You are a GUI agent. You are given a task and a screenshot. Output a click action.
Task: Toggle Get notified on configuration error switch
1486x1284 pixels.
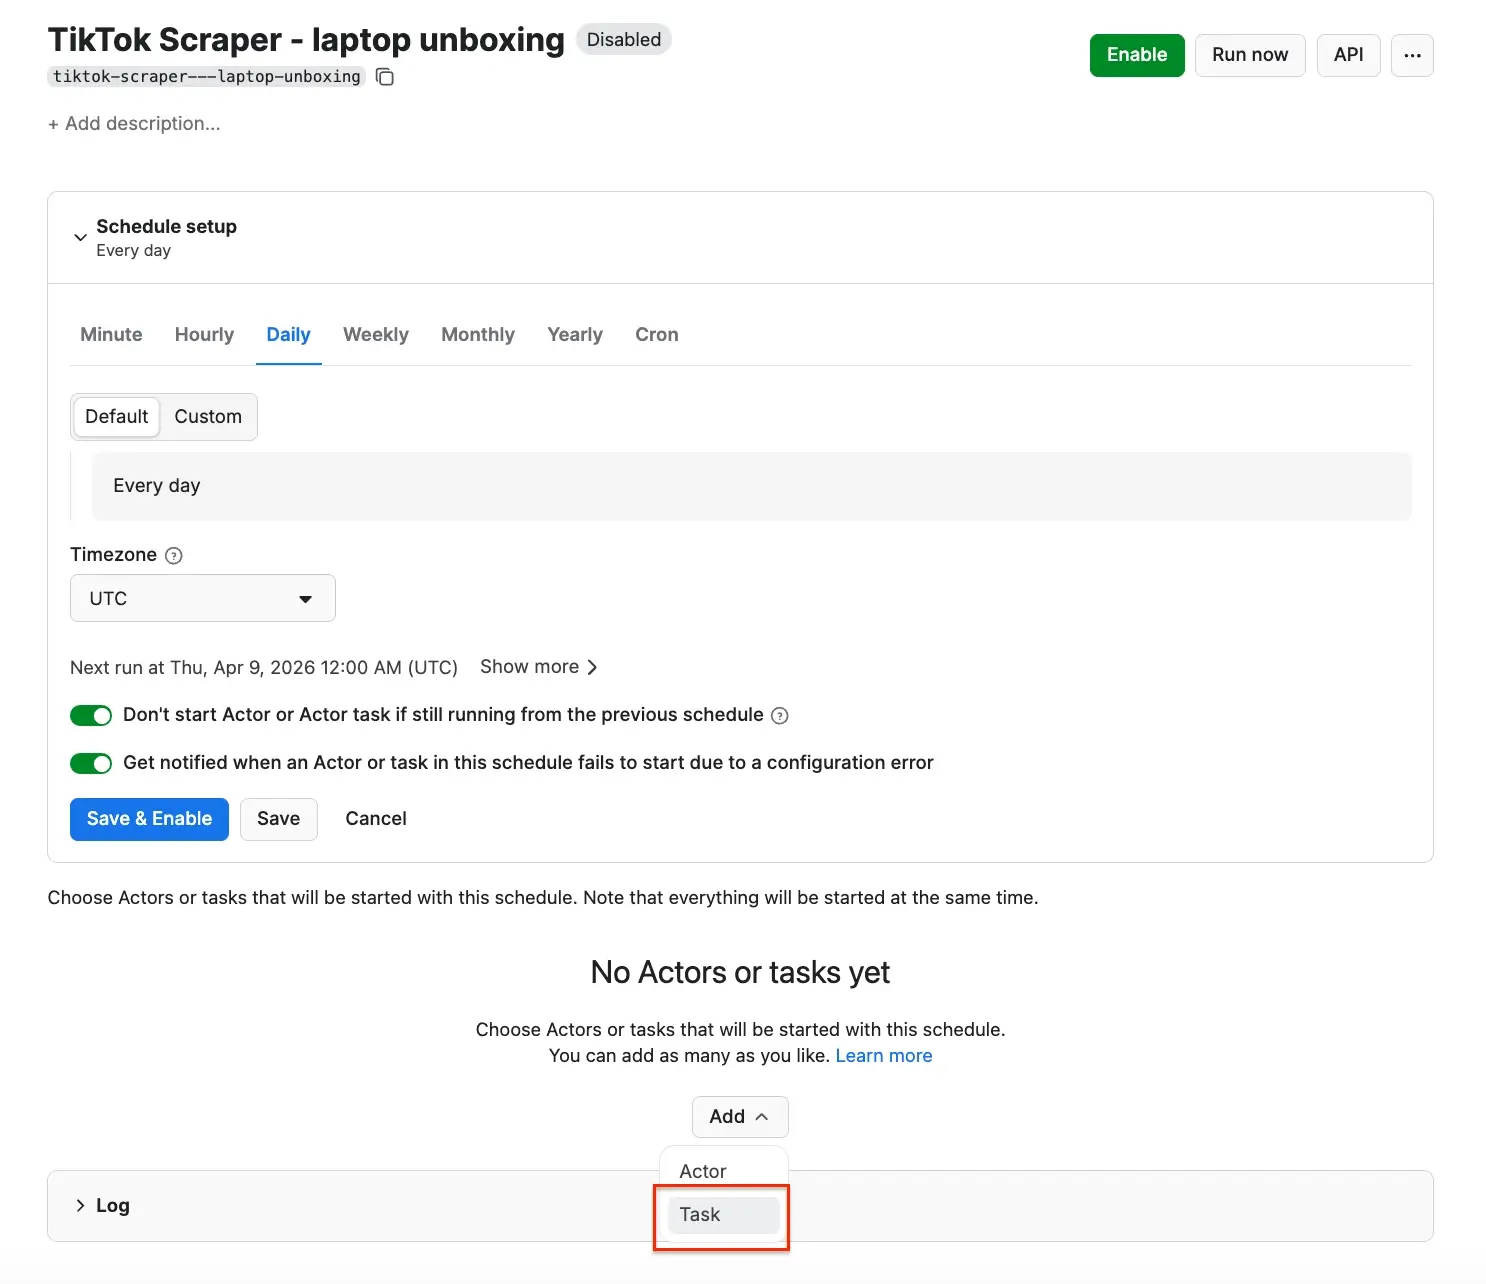91,763
